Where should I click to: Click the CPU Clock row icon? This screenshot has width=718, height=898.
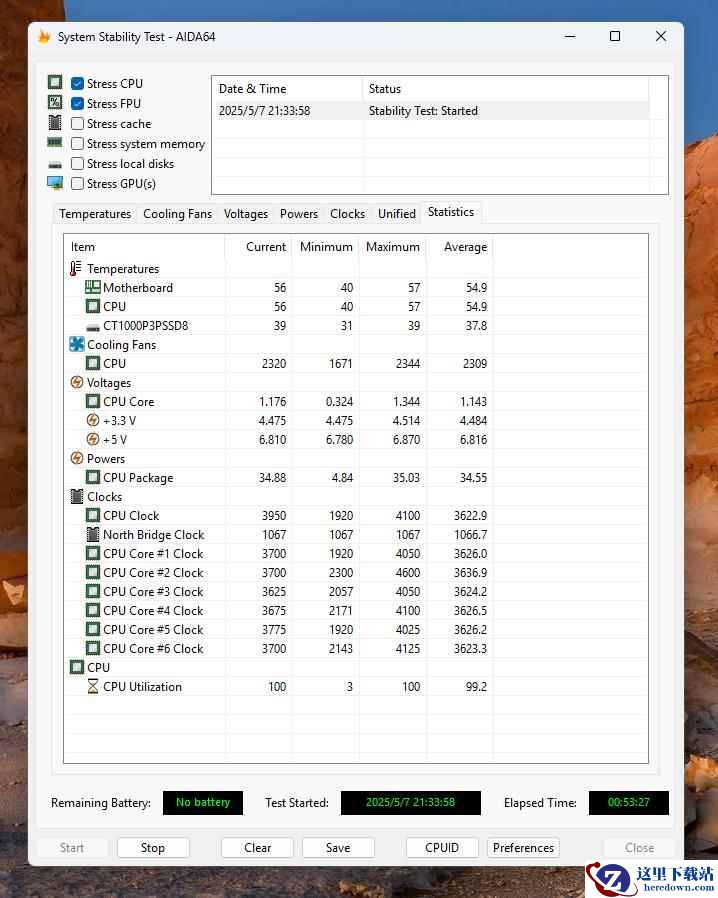tap(93, 515)
